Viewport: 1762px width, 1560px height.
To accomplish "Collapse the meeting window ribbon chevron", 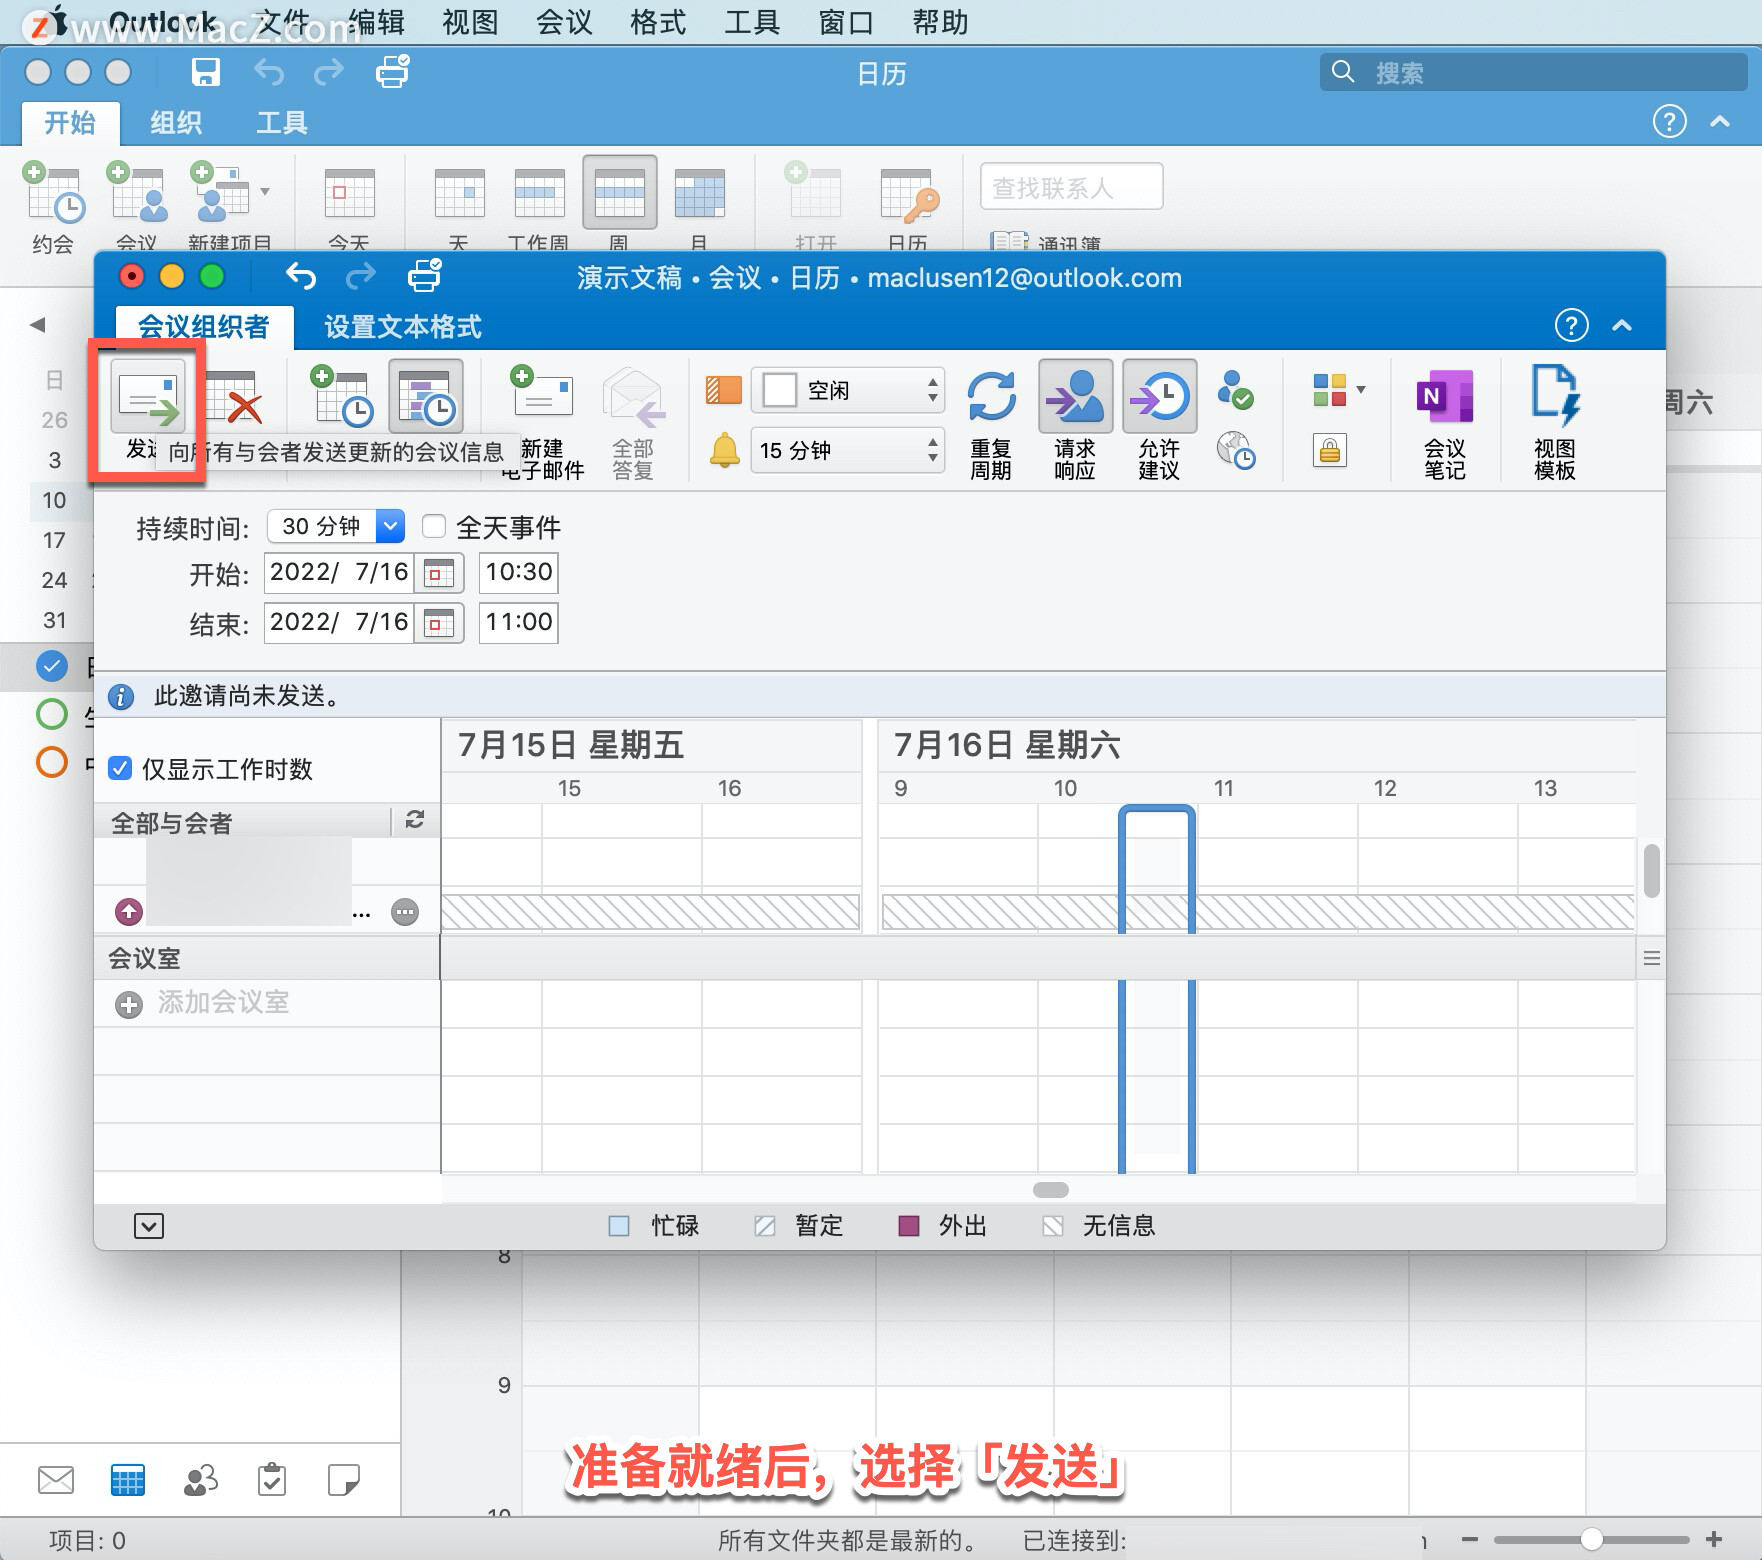I will [x=1622, y=325].
